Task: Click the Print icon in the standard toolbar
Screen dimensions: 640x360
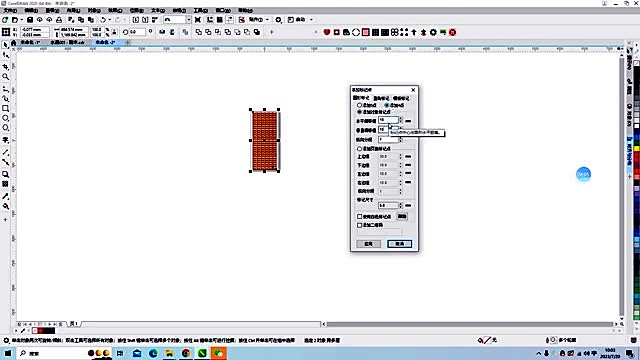Action: (59, 20)
